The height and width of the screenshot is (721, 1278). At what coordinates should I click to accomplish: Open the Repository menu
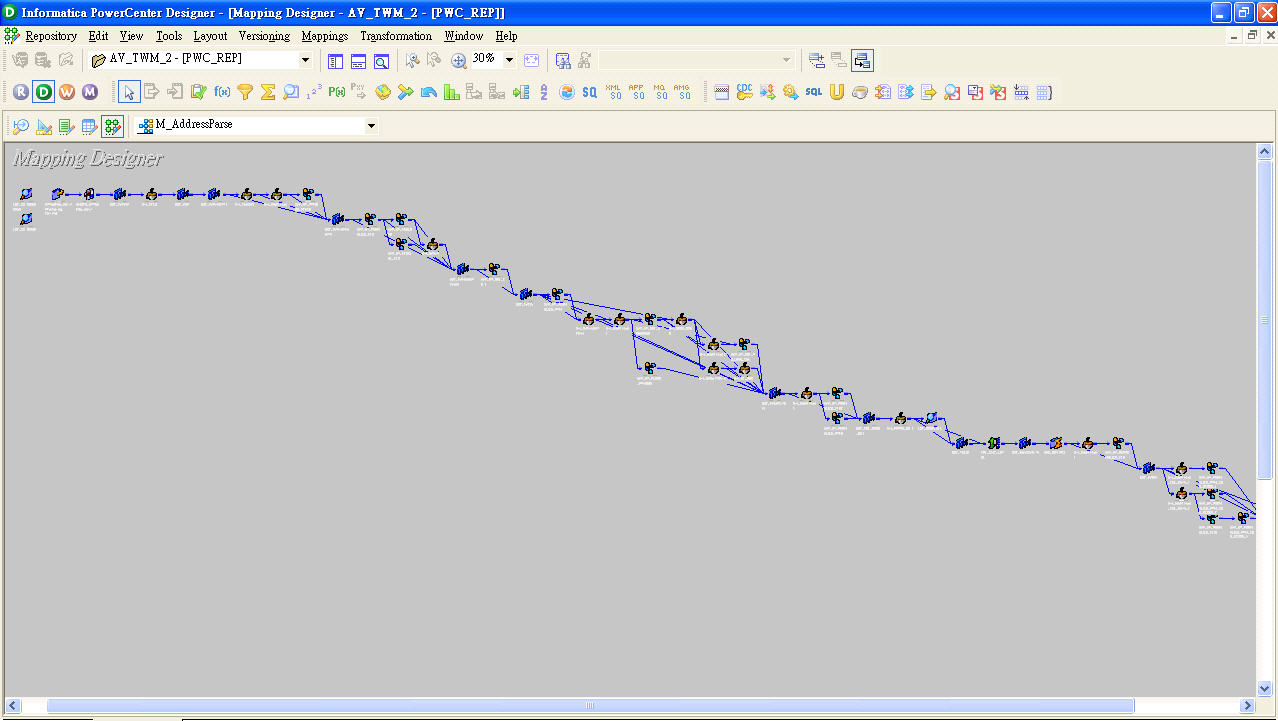point(51,36)
